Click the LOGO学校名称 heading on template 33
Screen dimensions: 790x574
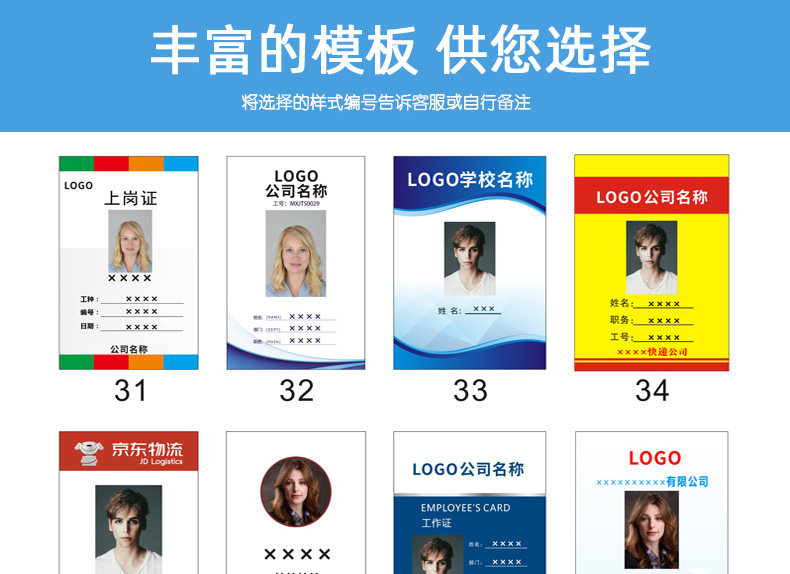[470, 180]
